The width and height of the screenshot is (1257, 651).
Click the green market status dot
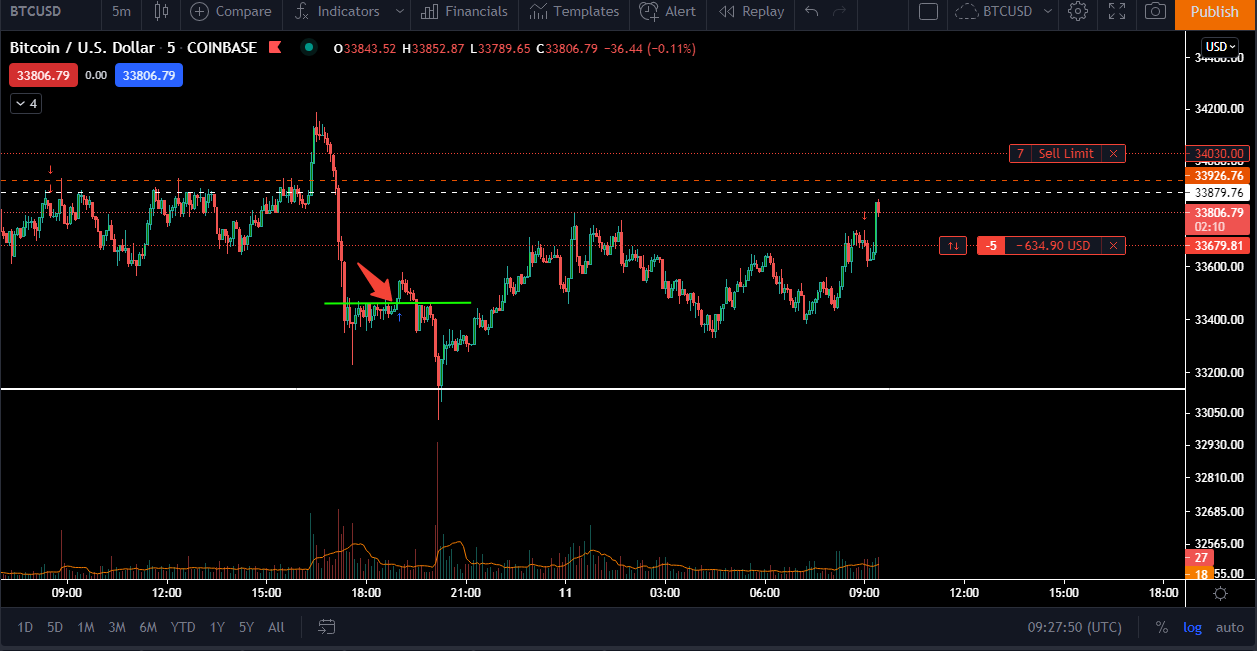(309, 48)
